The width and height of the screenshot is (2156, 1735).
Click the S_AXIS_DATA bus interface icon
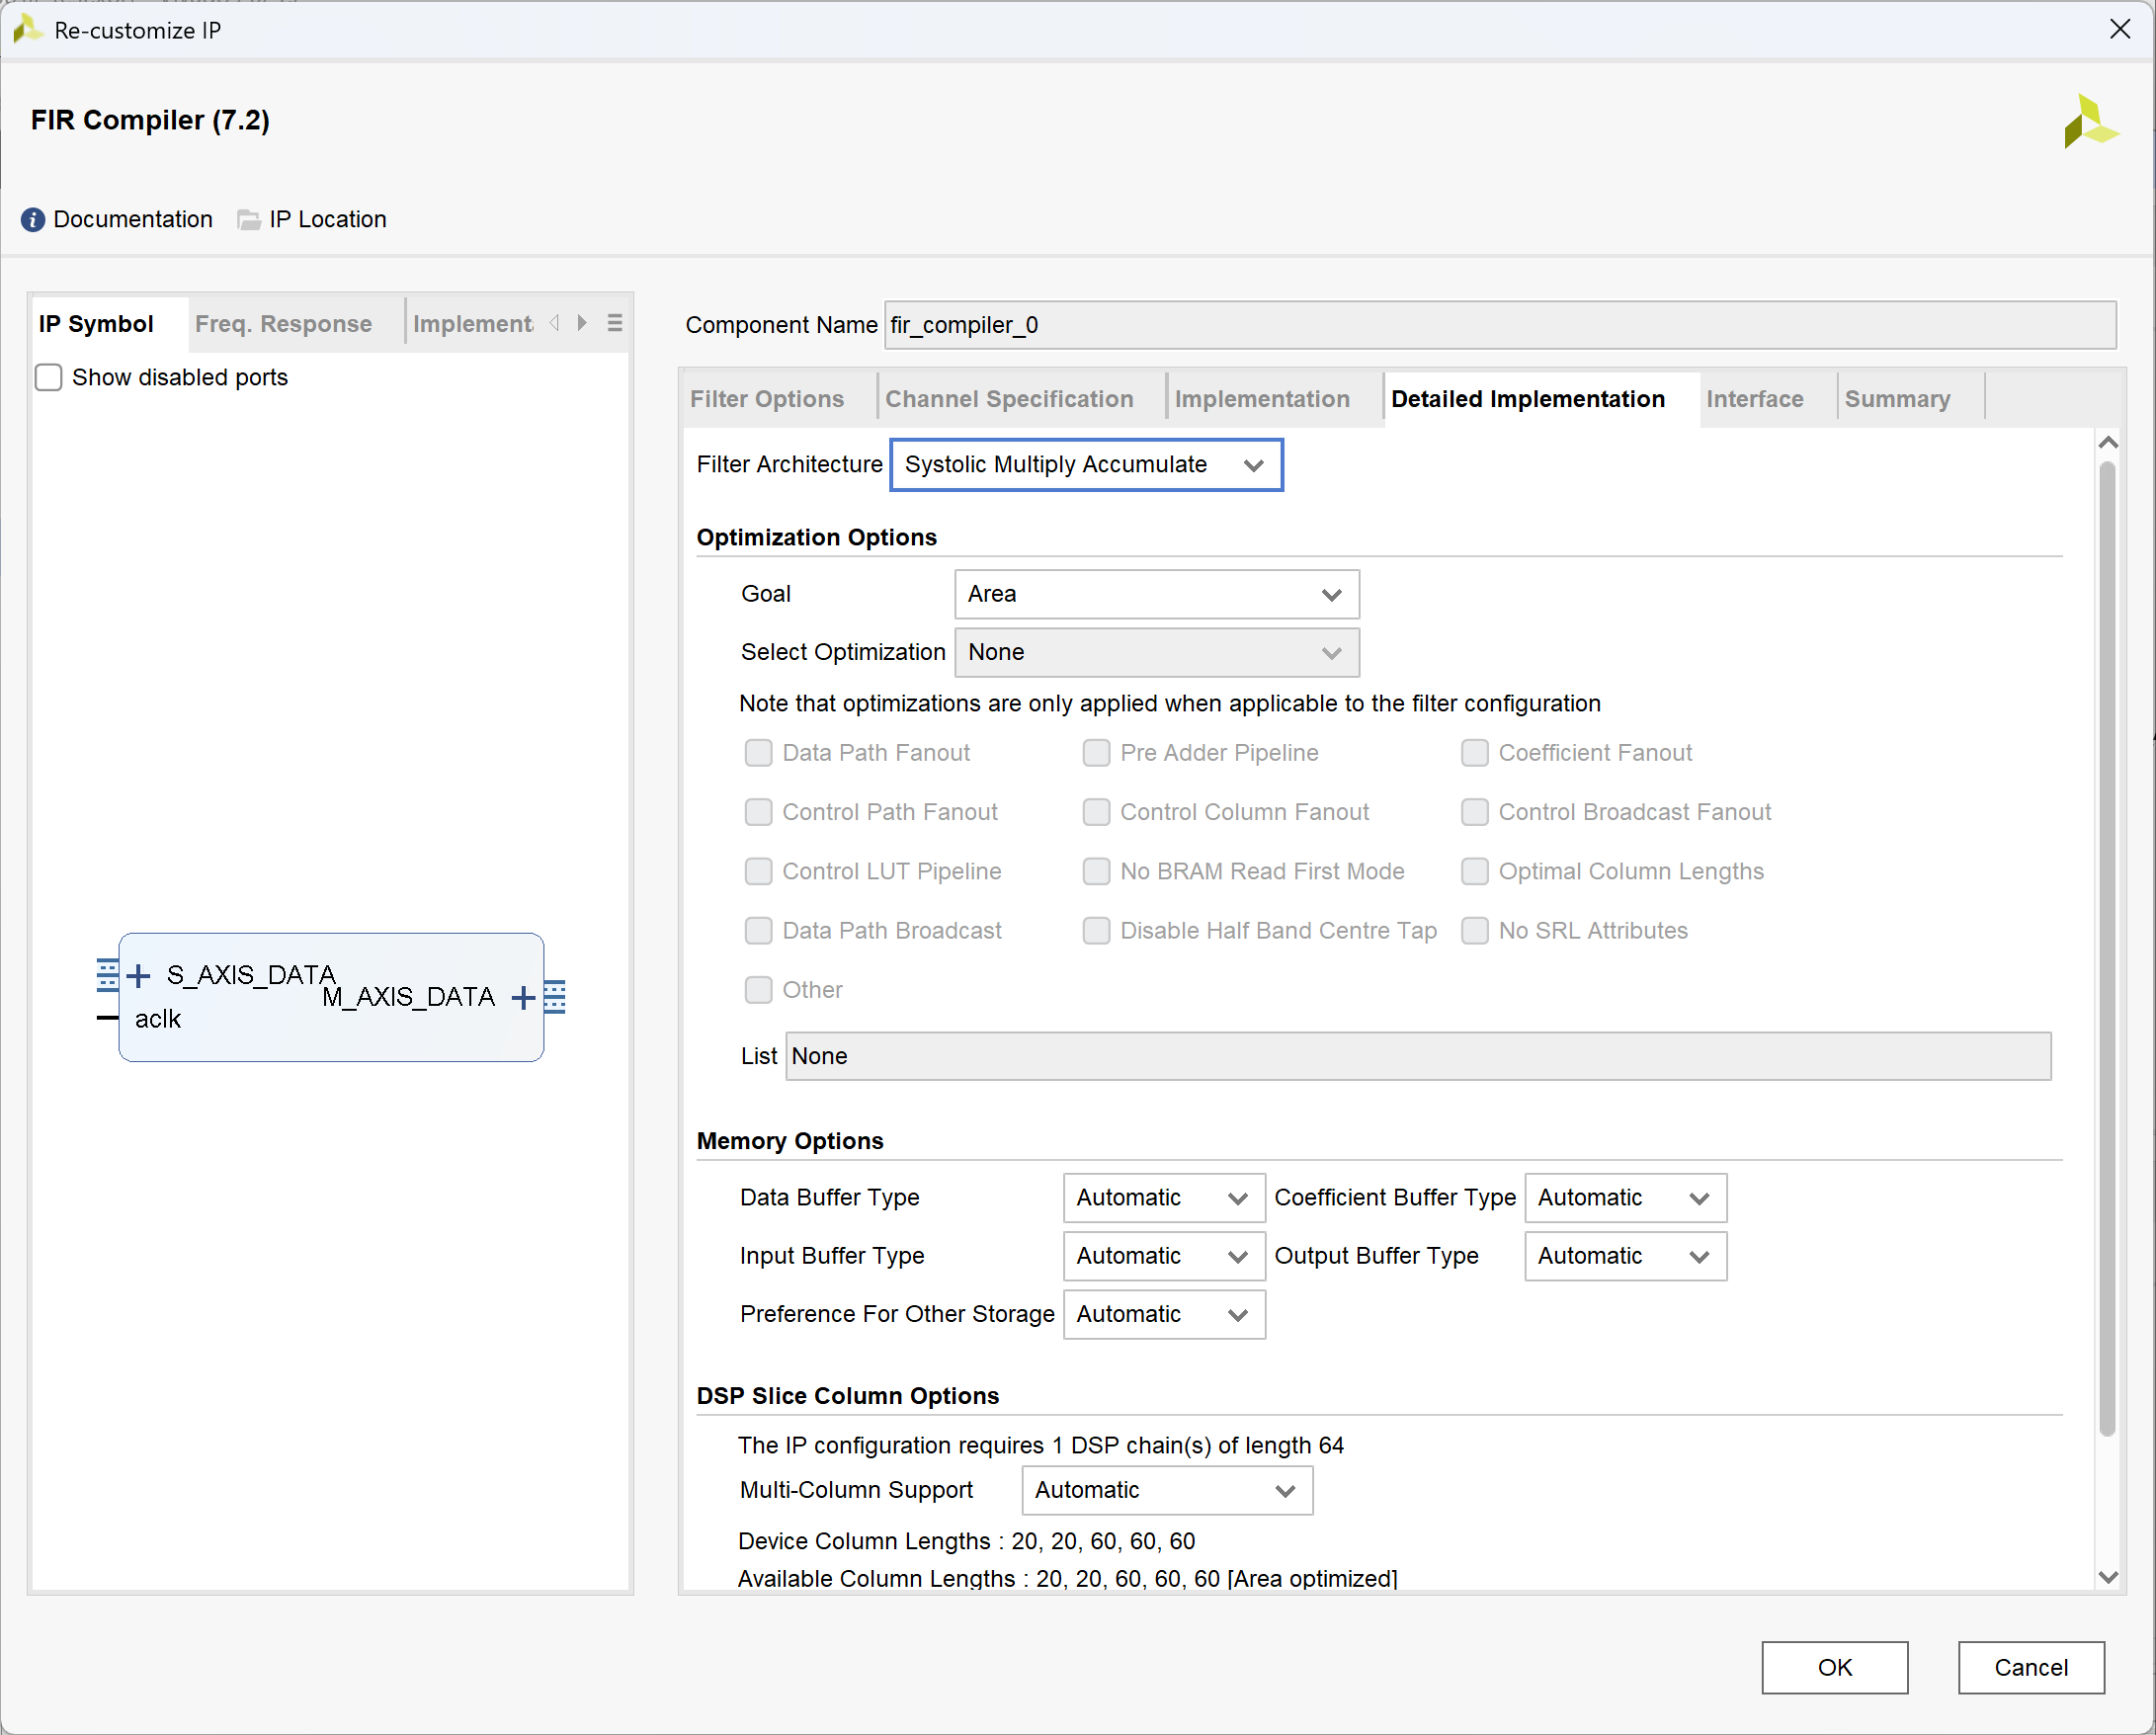tap(107, 974)
